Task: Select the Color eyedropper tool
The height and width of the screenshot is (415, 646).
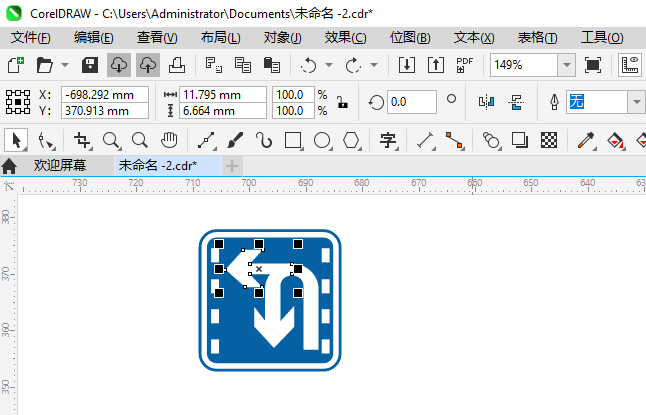Action: click(586, 141)
